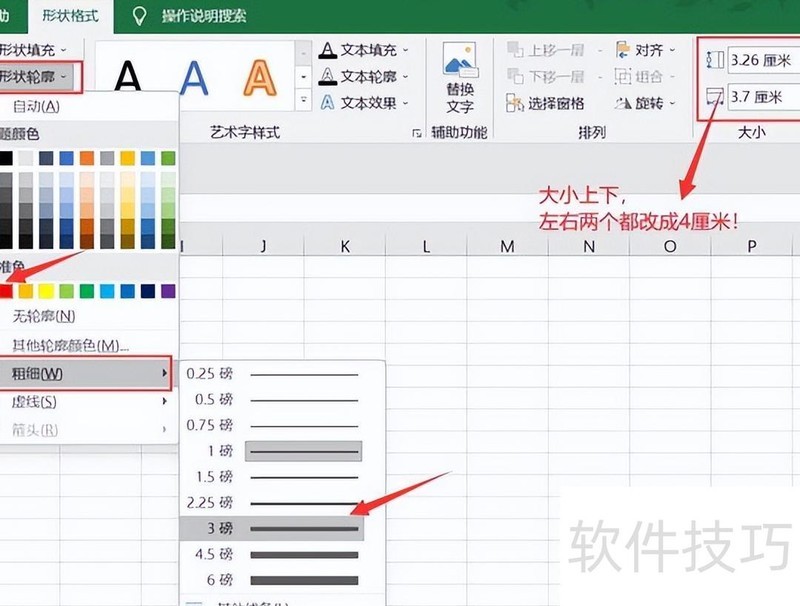Pick the standard purple color swatch
Viewport: 800px width, 606px height.
click(x=168, y=291)
